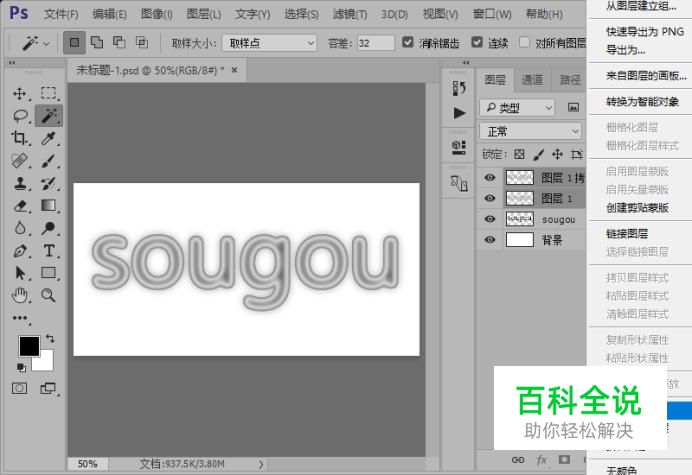Toggle the 连续 contiguous checkbox

coord(477,42)
